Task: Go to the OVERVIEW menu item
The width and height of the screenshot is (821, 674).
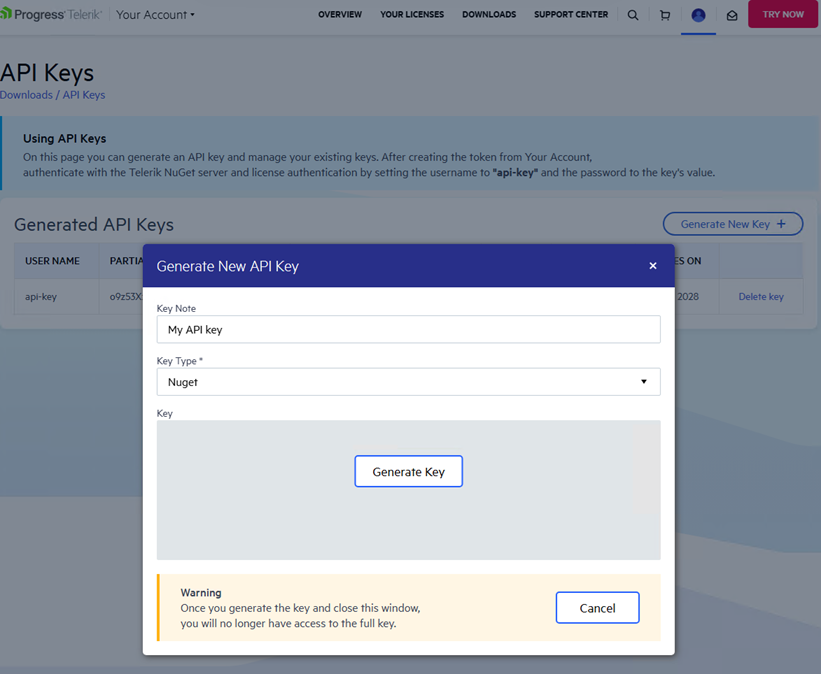Action: [340, 14]
